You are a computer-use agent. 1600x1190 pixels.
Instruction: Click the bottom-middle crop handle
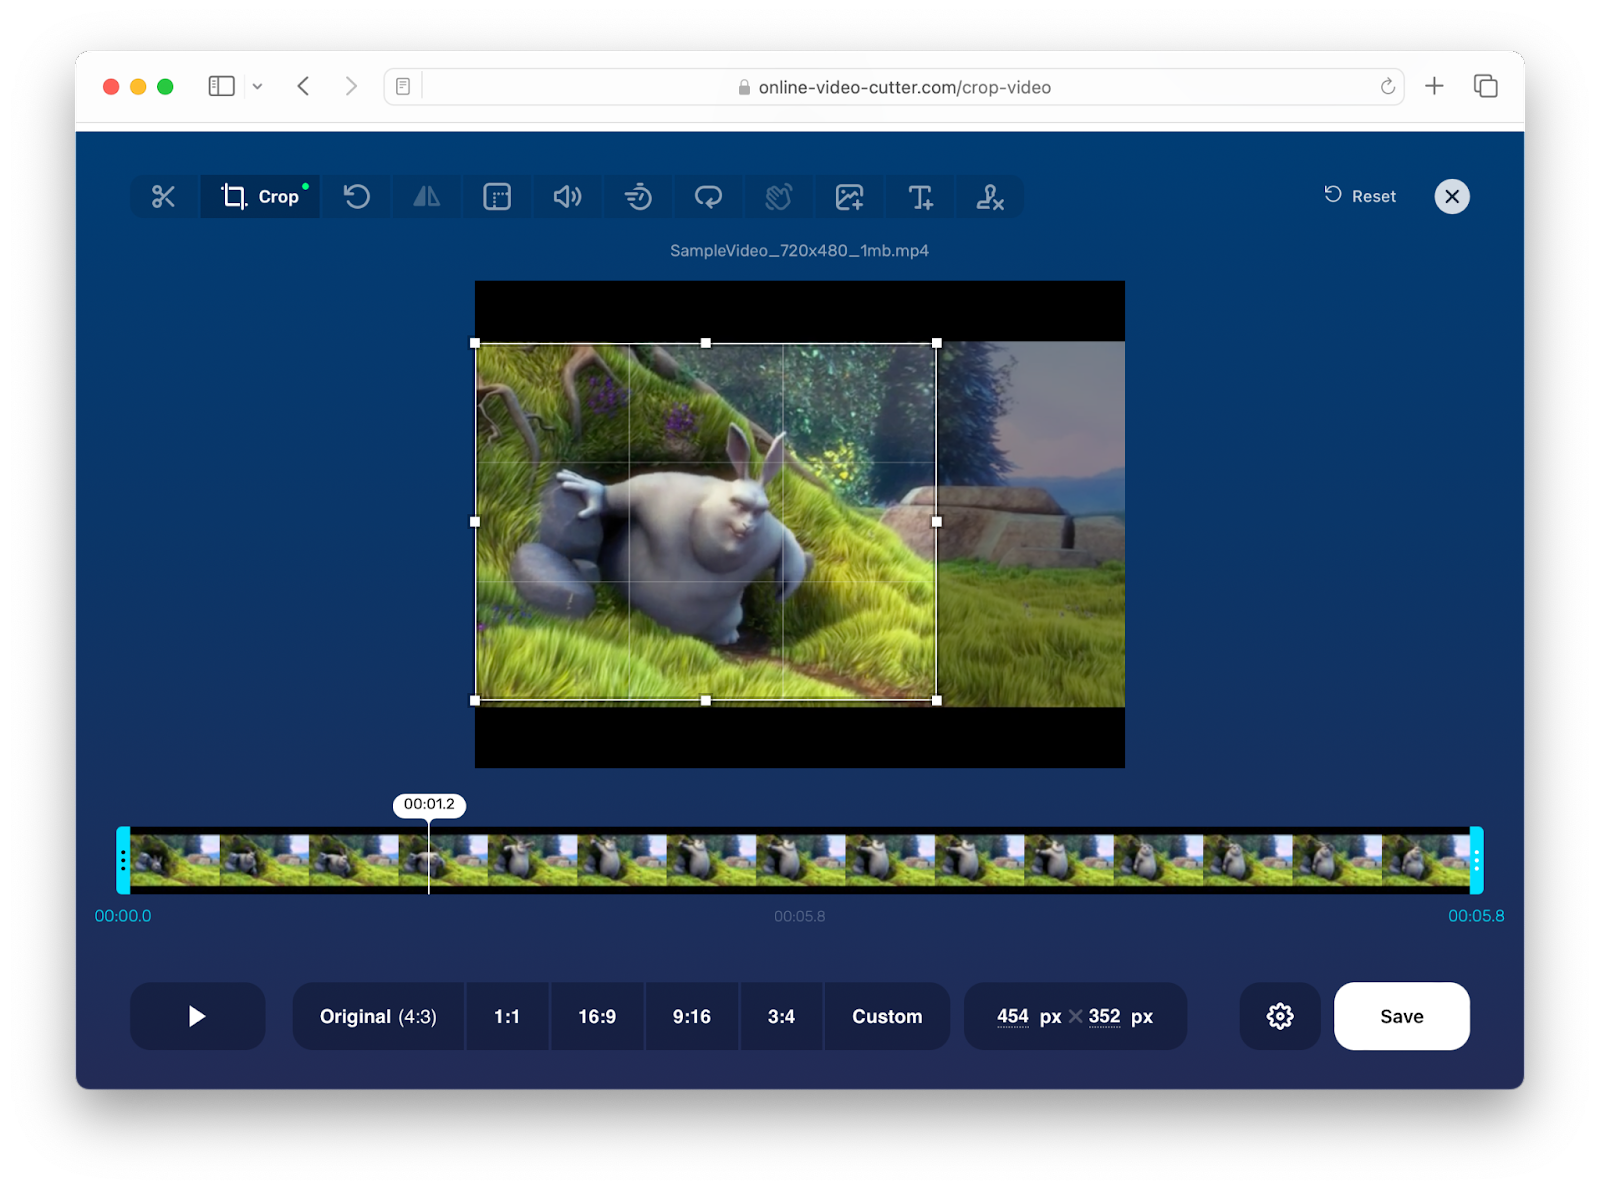coord(706,701)
